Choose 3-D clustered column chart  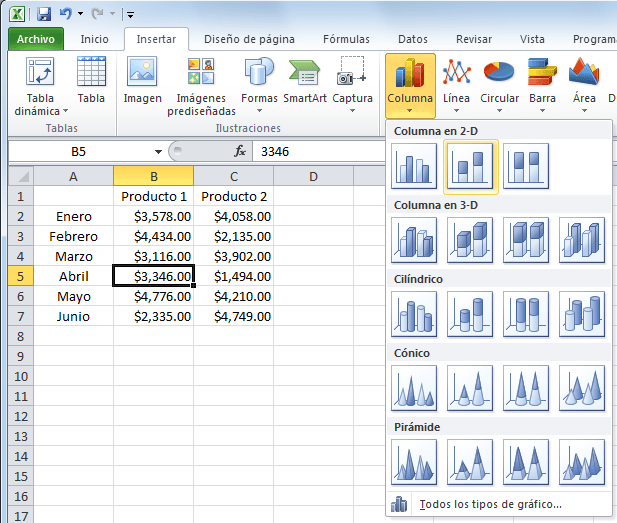point(414,240)
